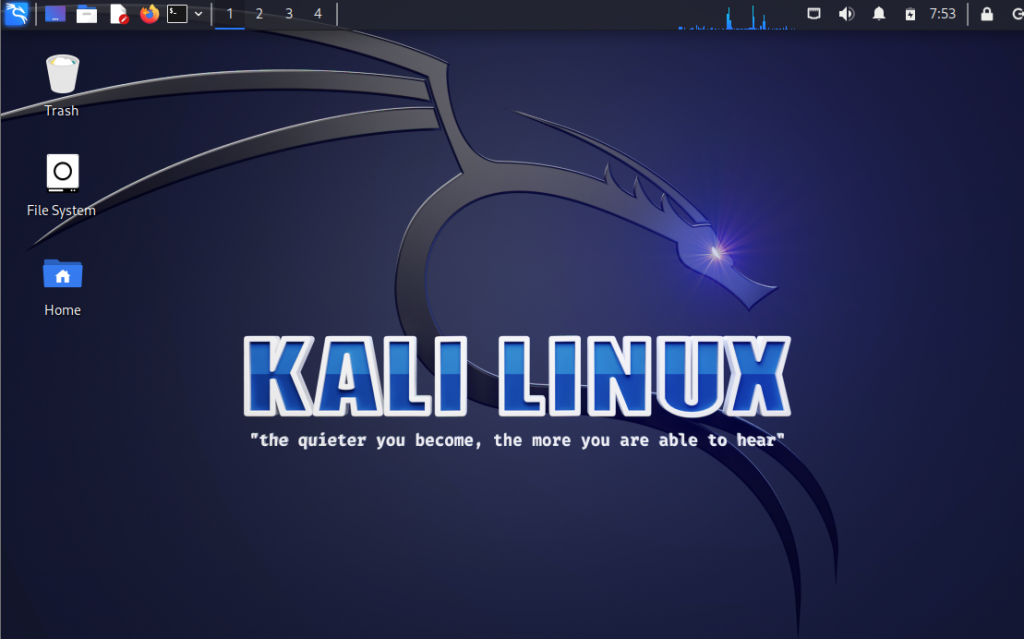Open the terminal emulator icon
Viewport: 1024px width, 639px height.
pyautogui.click(x=177, y=14)
